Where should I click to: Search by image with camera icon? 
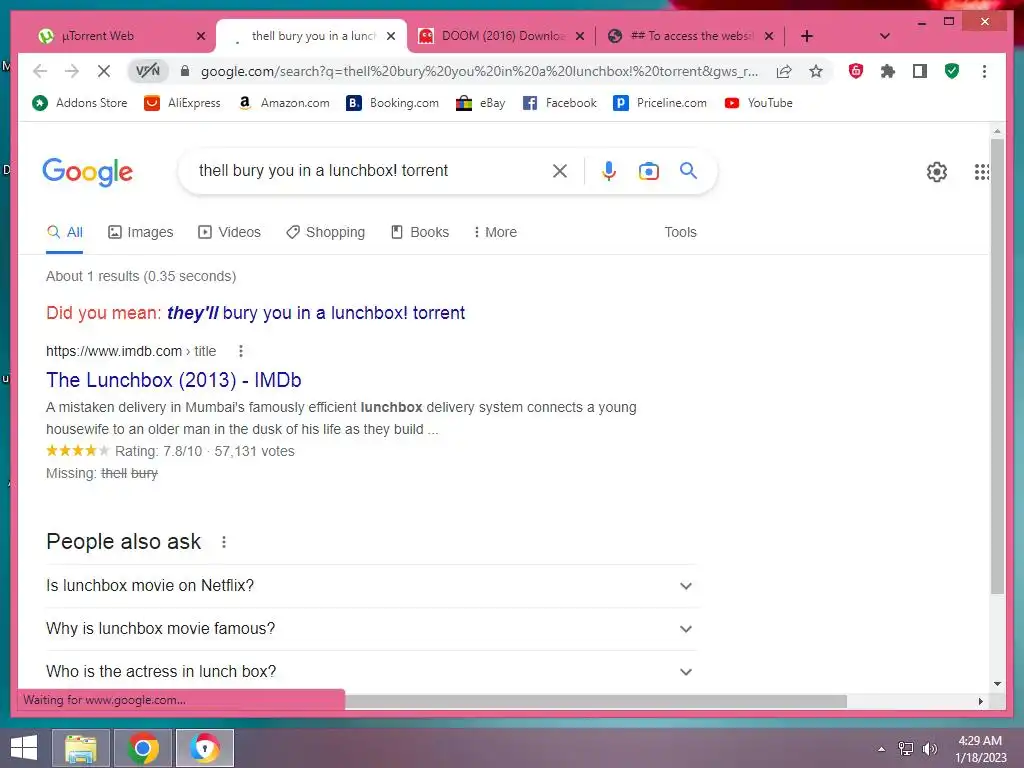coord(648,171)
